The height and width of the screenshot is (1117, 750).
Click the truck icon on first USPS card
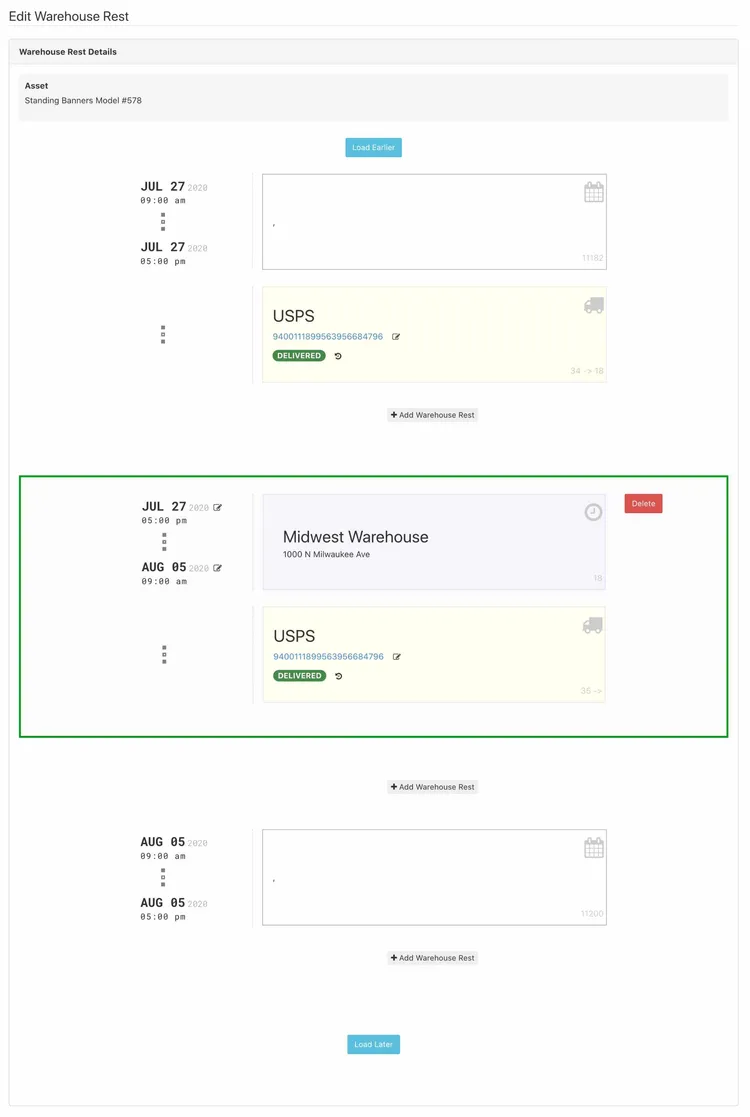coord(593,306)
